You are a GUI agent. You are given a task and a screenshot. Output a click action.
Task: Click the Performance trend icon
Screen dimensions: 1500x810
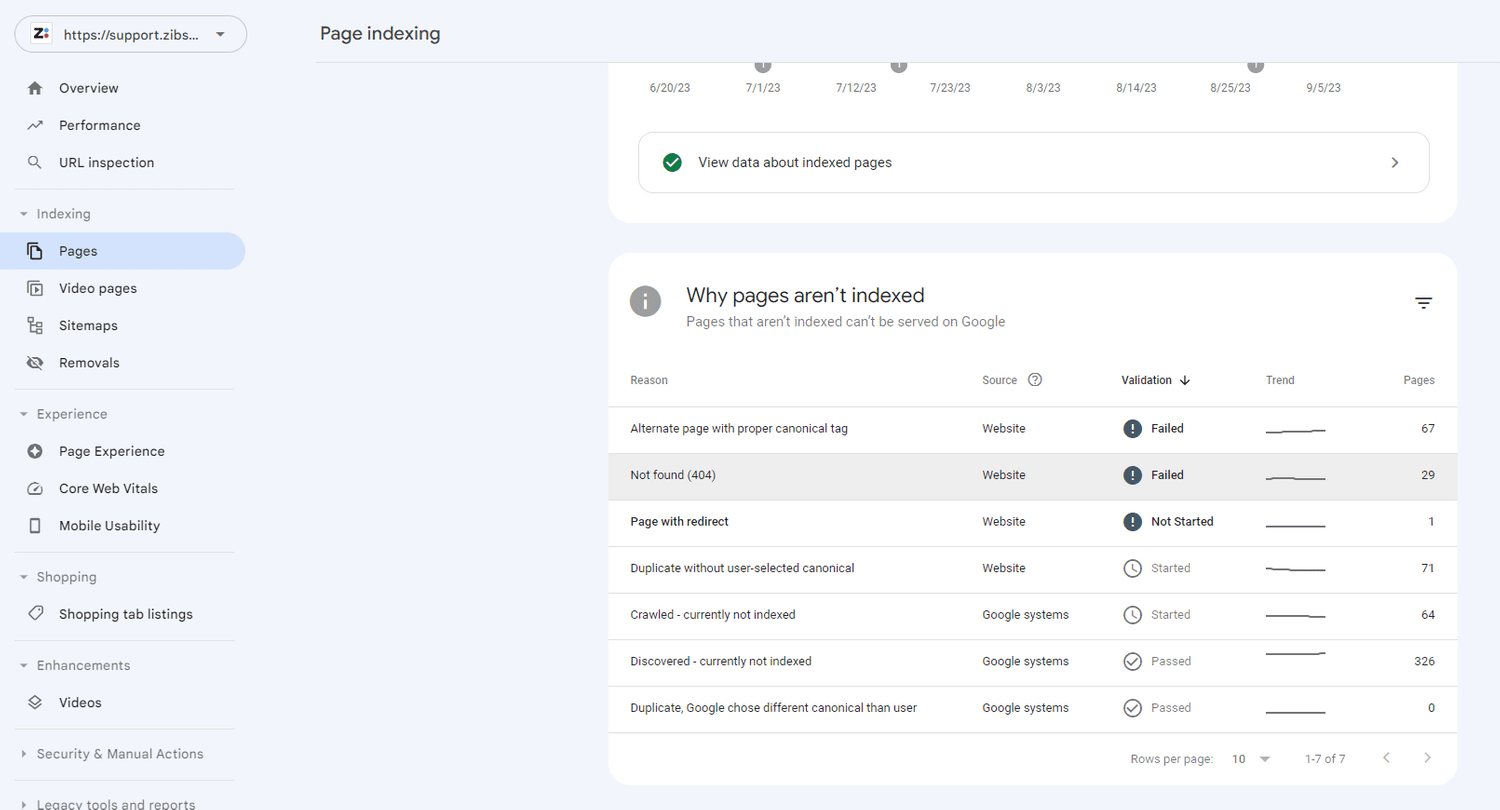coord(34,125)
